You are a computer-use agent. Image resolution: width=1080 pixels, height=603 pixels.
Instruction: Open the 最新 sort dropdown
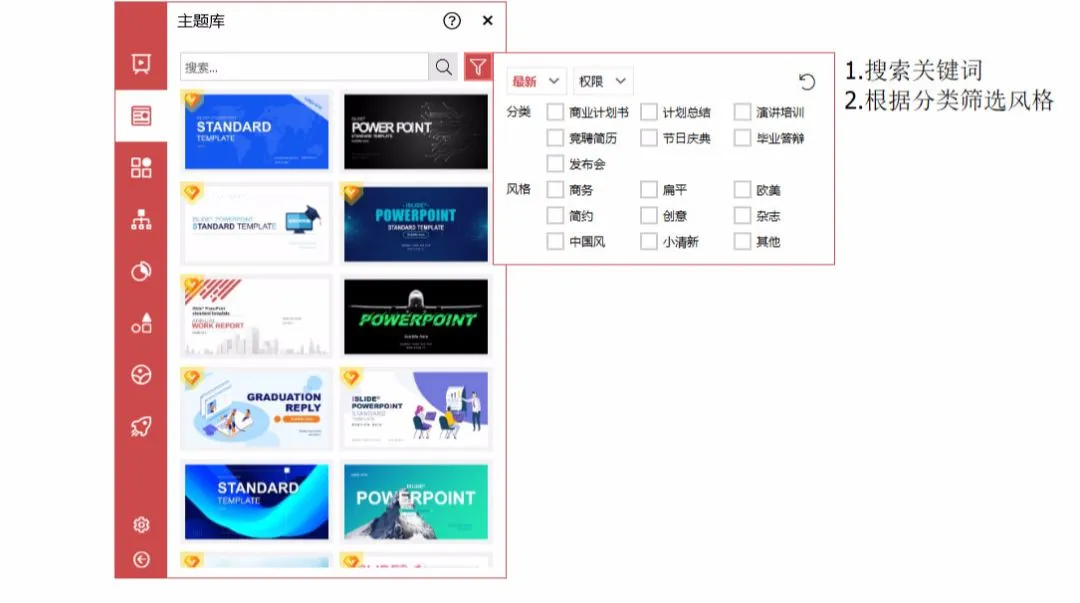pos(537,81)
